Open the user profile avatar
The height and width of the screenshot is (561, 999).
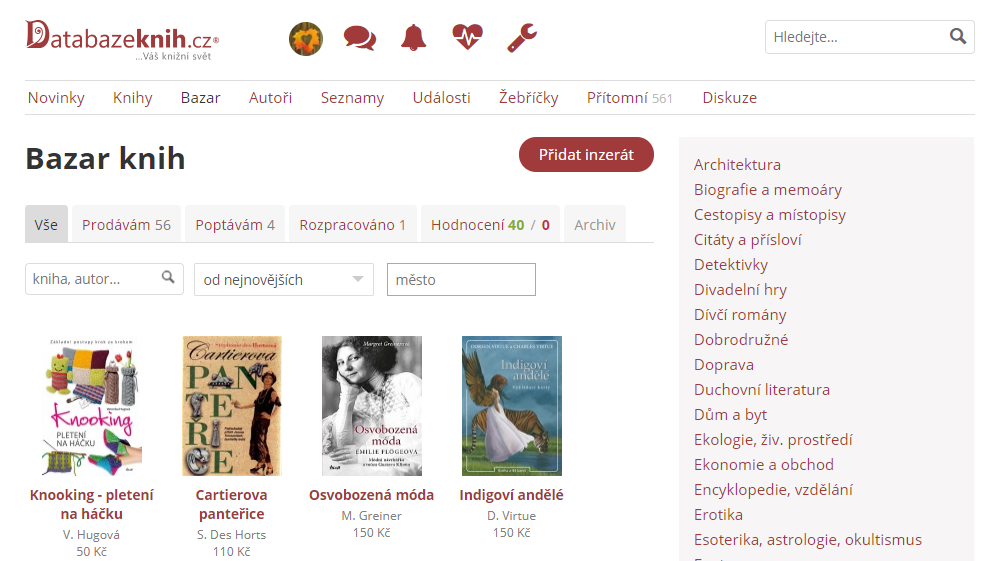coord(306,39)
